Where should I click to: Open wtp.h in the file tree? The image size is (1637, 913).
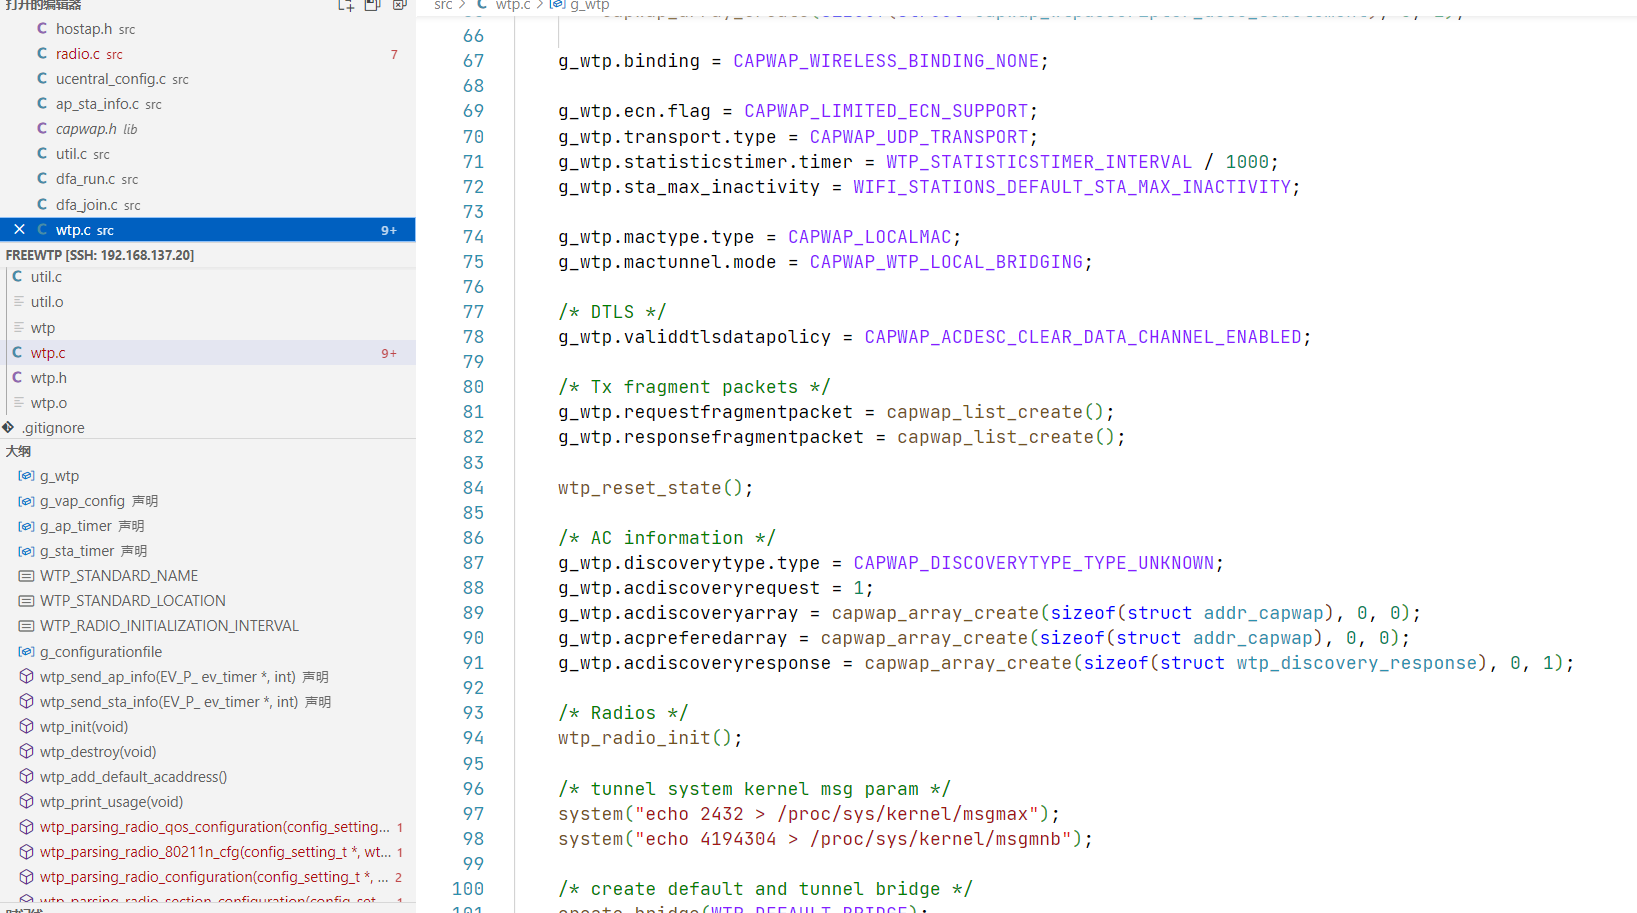[208, 378]
